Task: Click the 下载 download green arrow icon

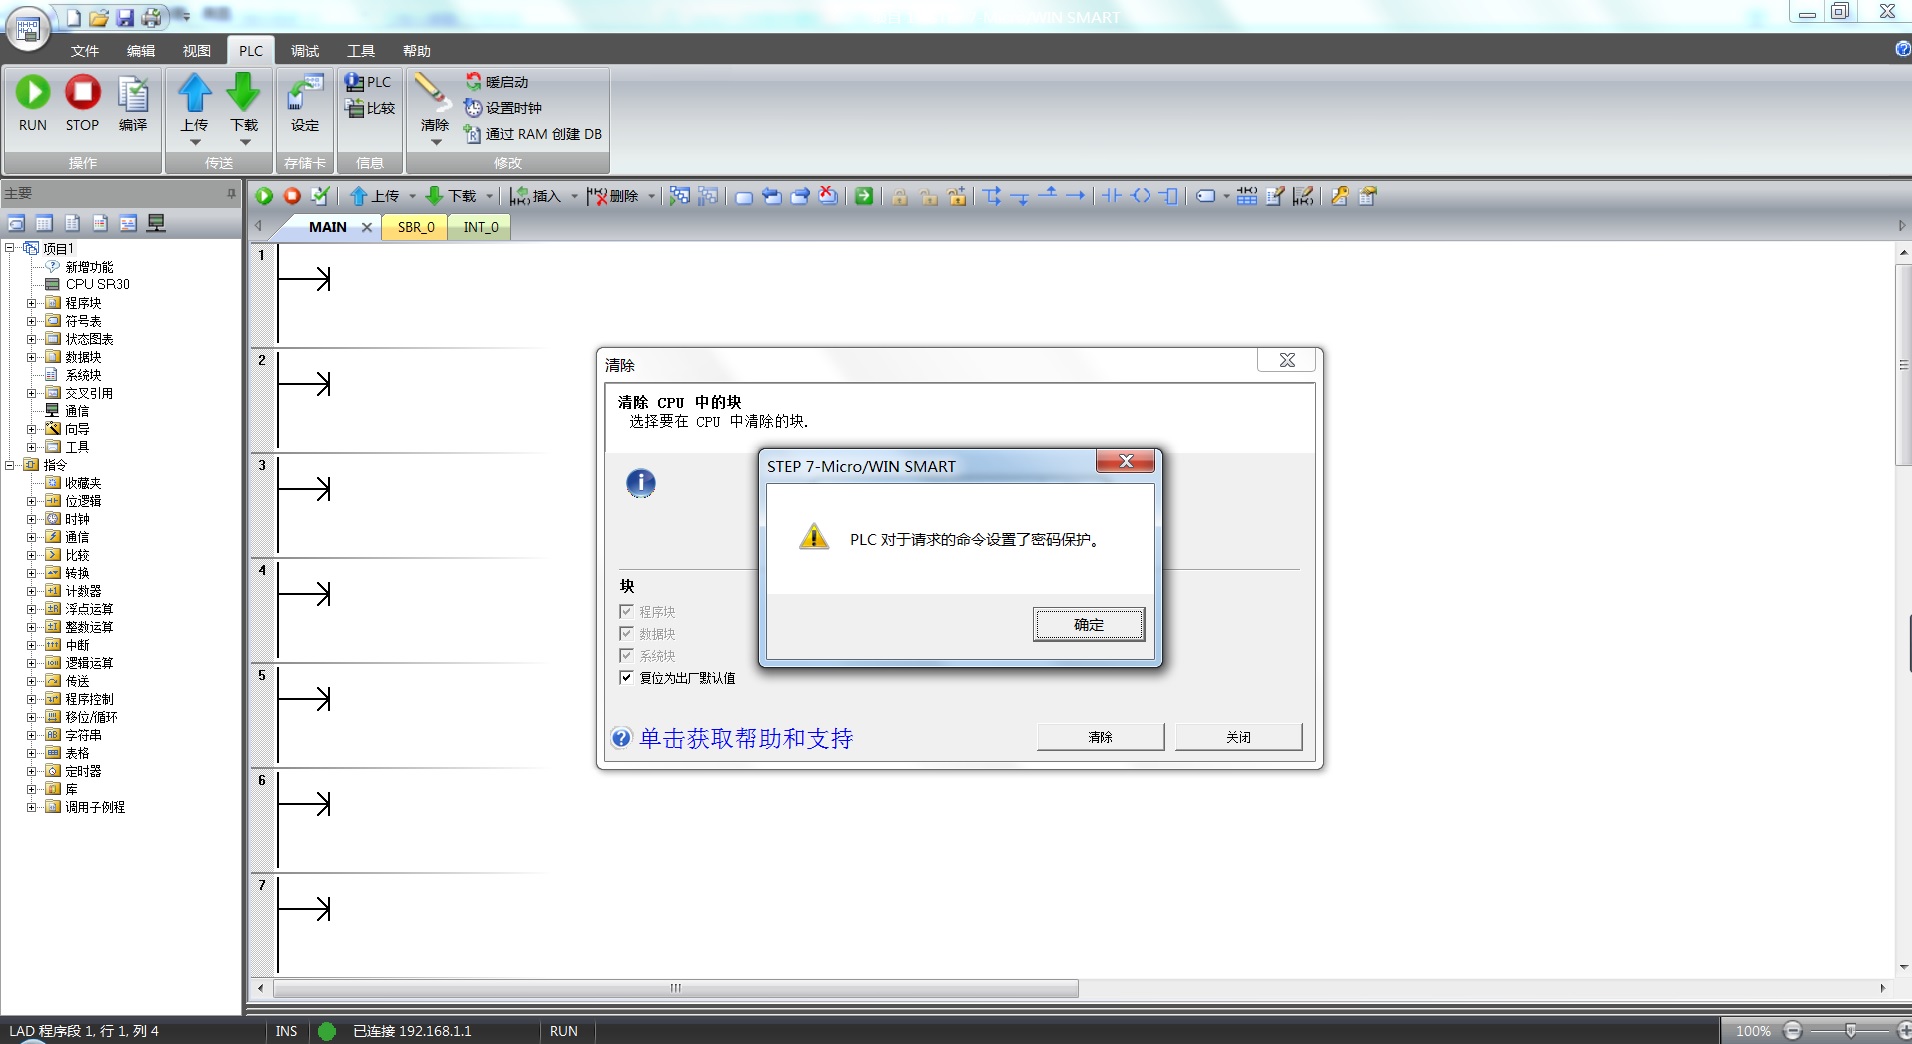Action: click(x=243, y=93)
